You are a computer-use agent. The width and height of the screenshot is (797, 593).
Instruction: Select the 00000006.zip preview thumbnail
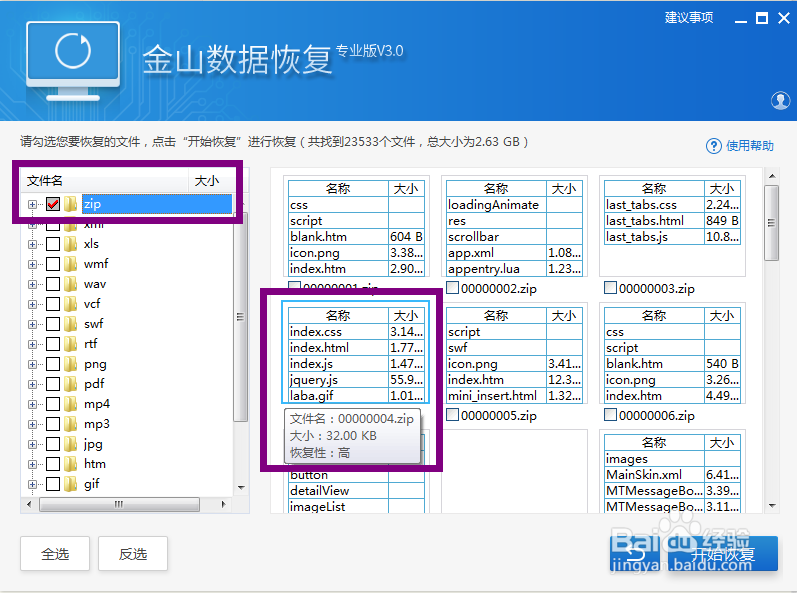tap(672, 353)
